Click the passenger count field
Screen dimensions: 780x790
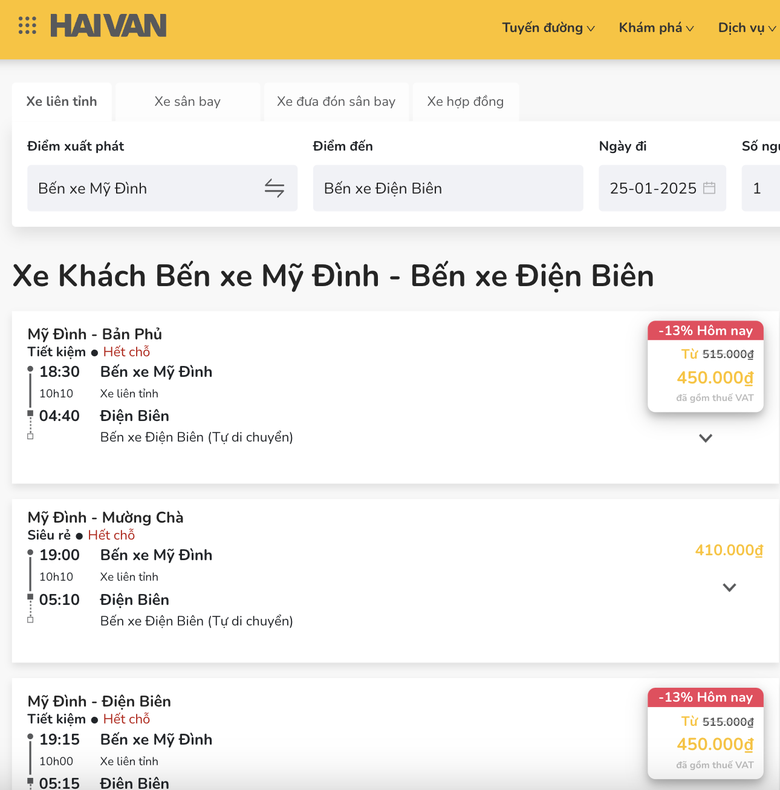[759, 188]
